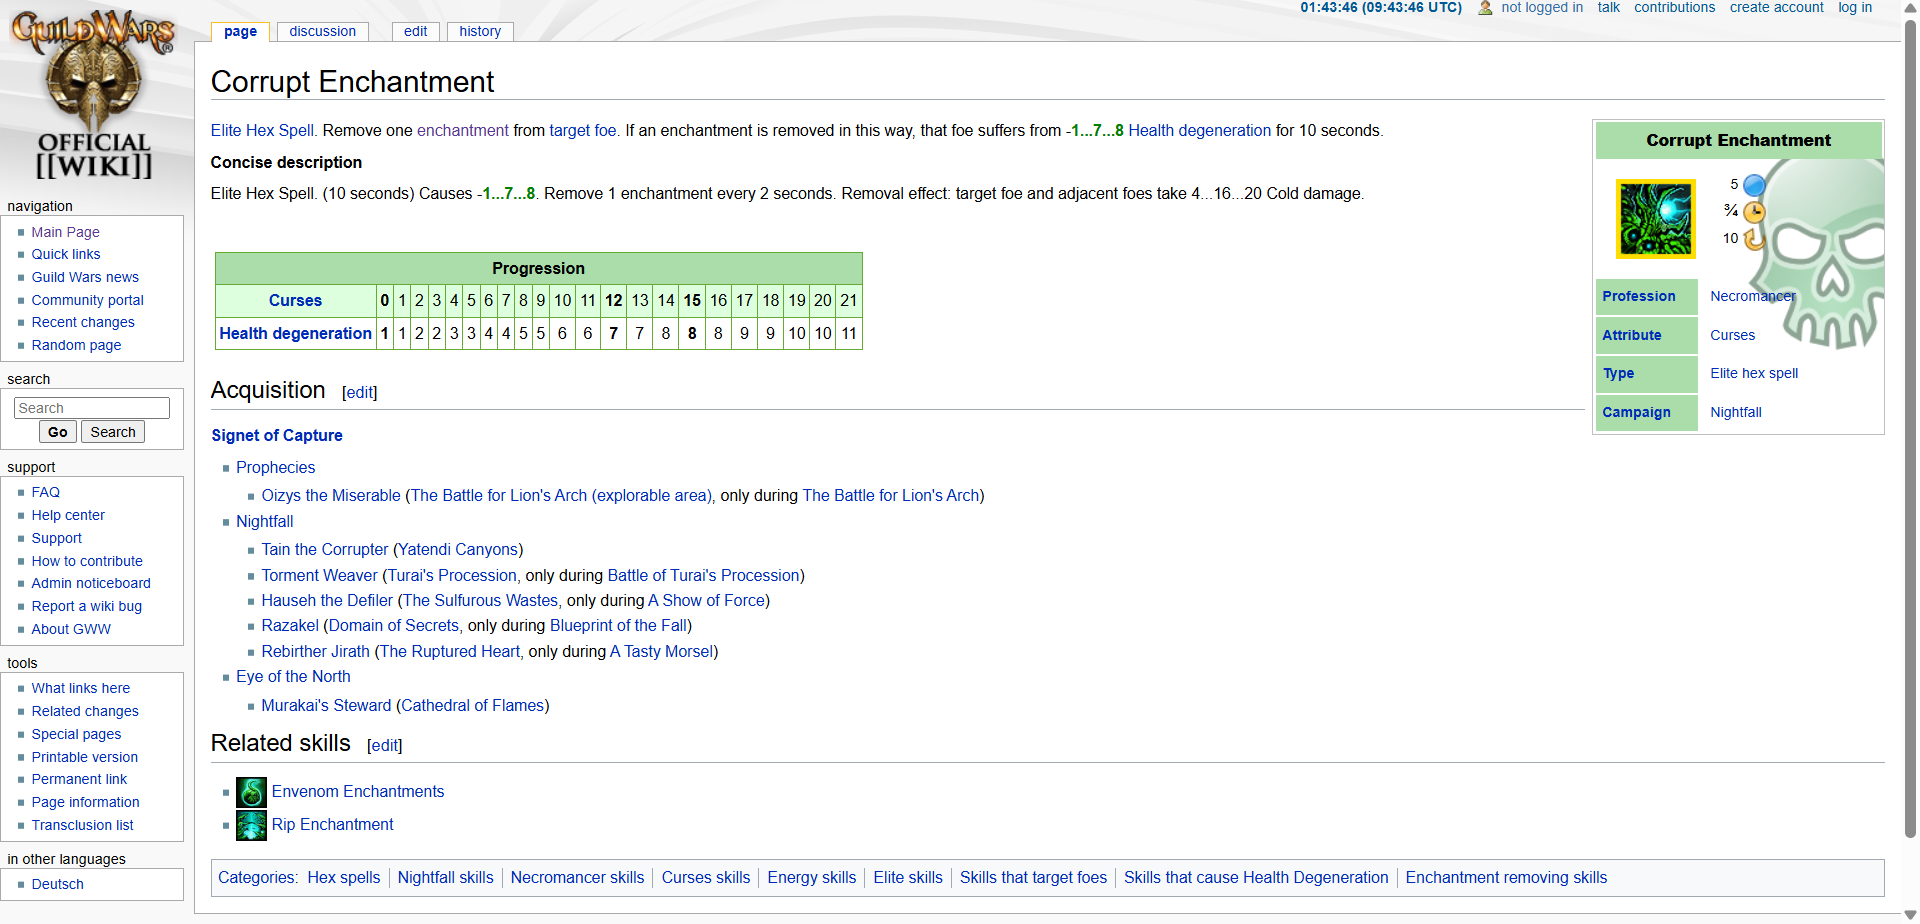
Task: Open the Hex spells category
Action: click(344, 877)
